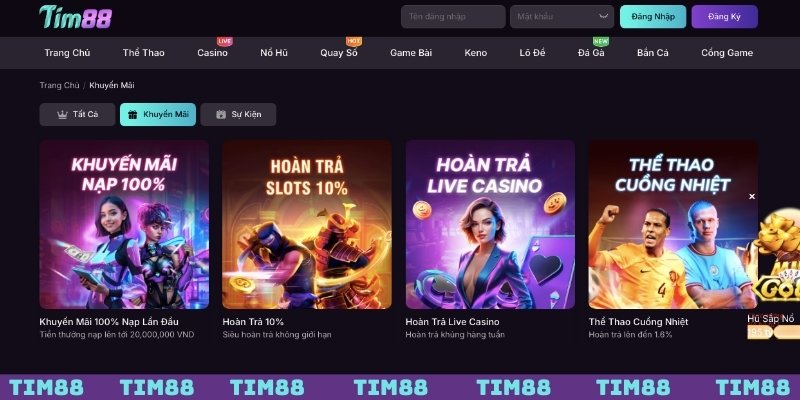Close the floating jackpot popup
Screen dimensions: 800x400
coord(752,196)
